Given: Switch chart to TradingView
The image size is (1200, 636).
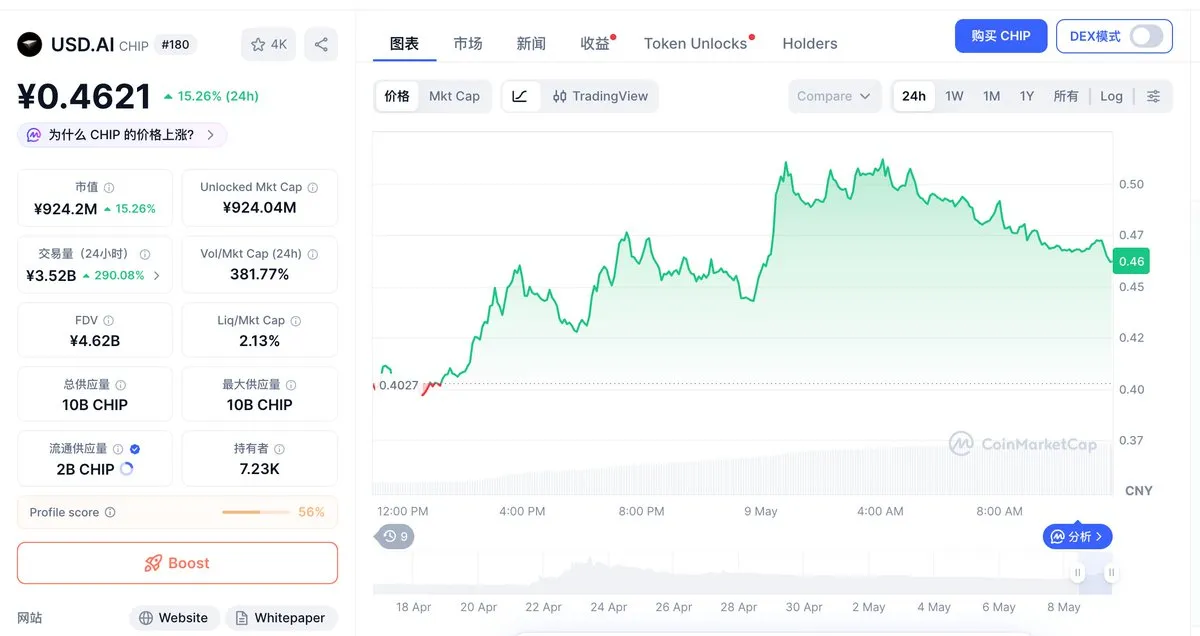Looking at the screenshot, I should pyautogui.click(x=600, y=96).
